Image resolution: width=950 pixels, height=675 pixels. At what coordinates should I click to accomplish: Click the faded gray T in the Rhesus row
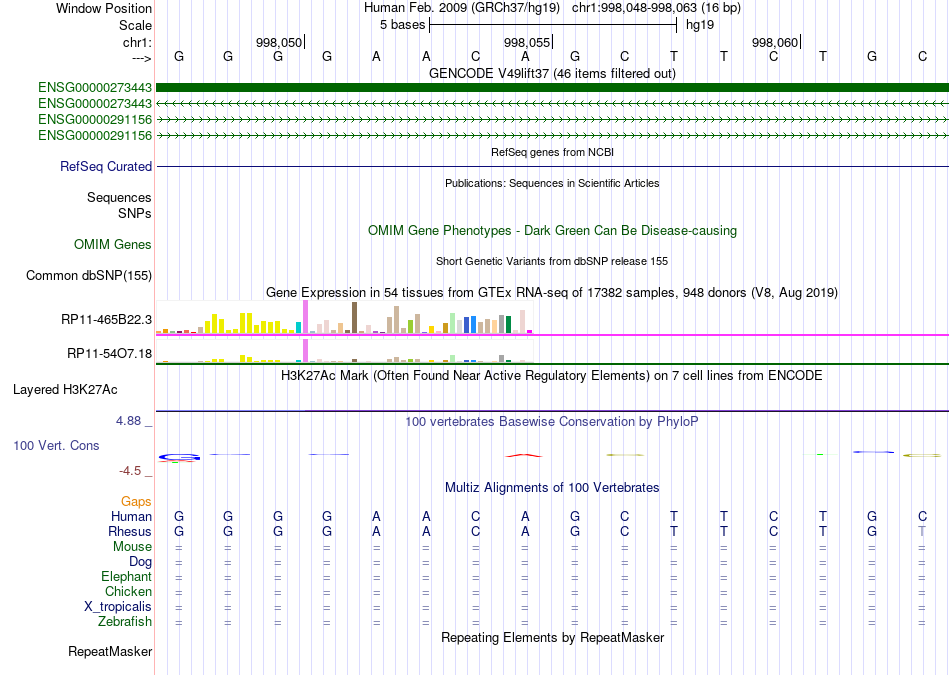pyautogui.click(x=922, y=531)
